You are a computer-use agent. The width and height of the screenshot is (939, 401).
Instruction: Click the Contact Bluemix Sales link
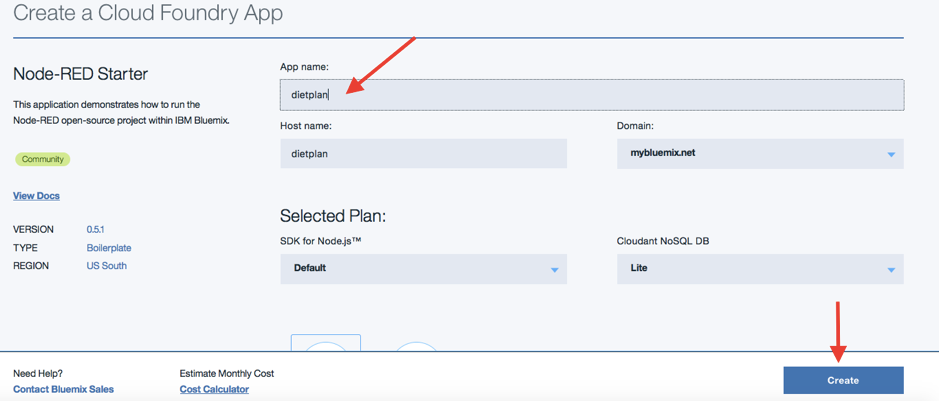pos(63,389)
